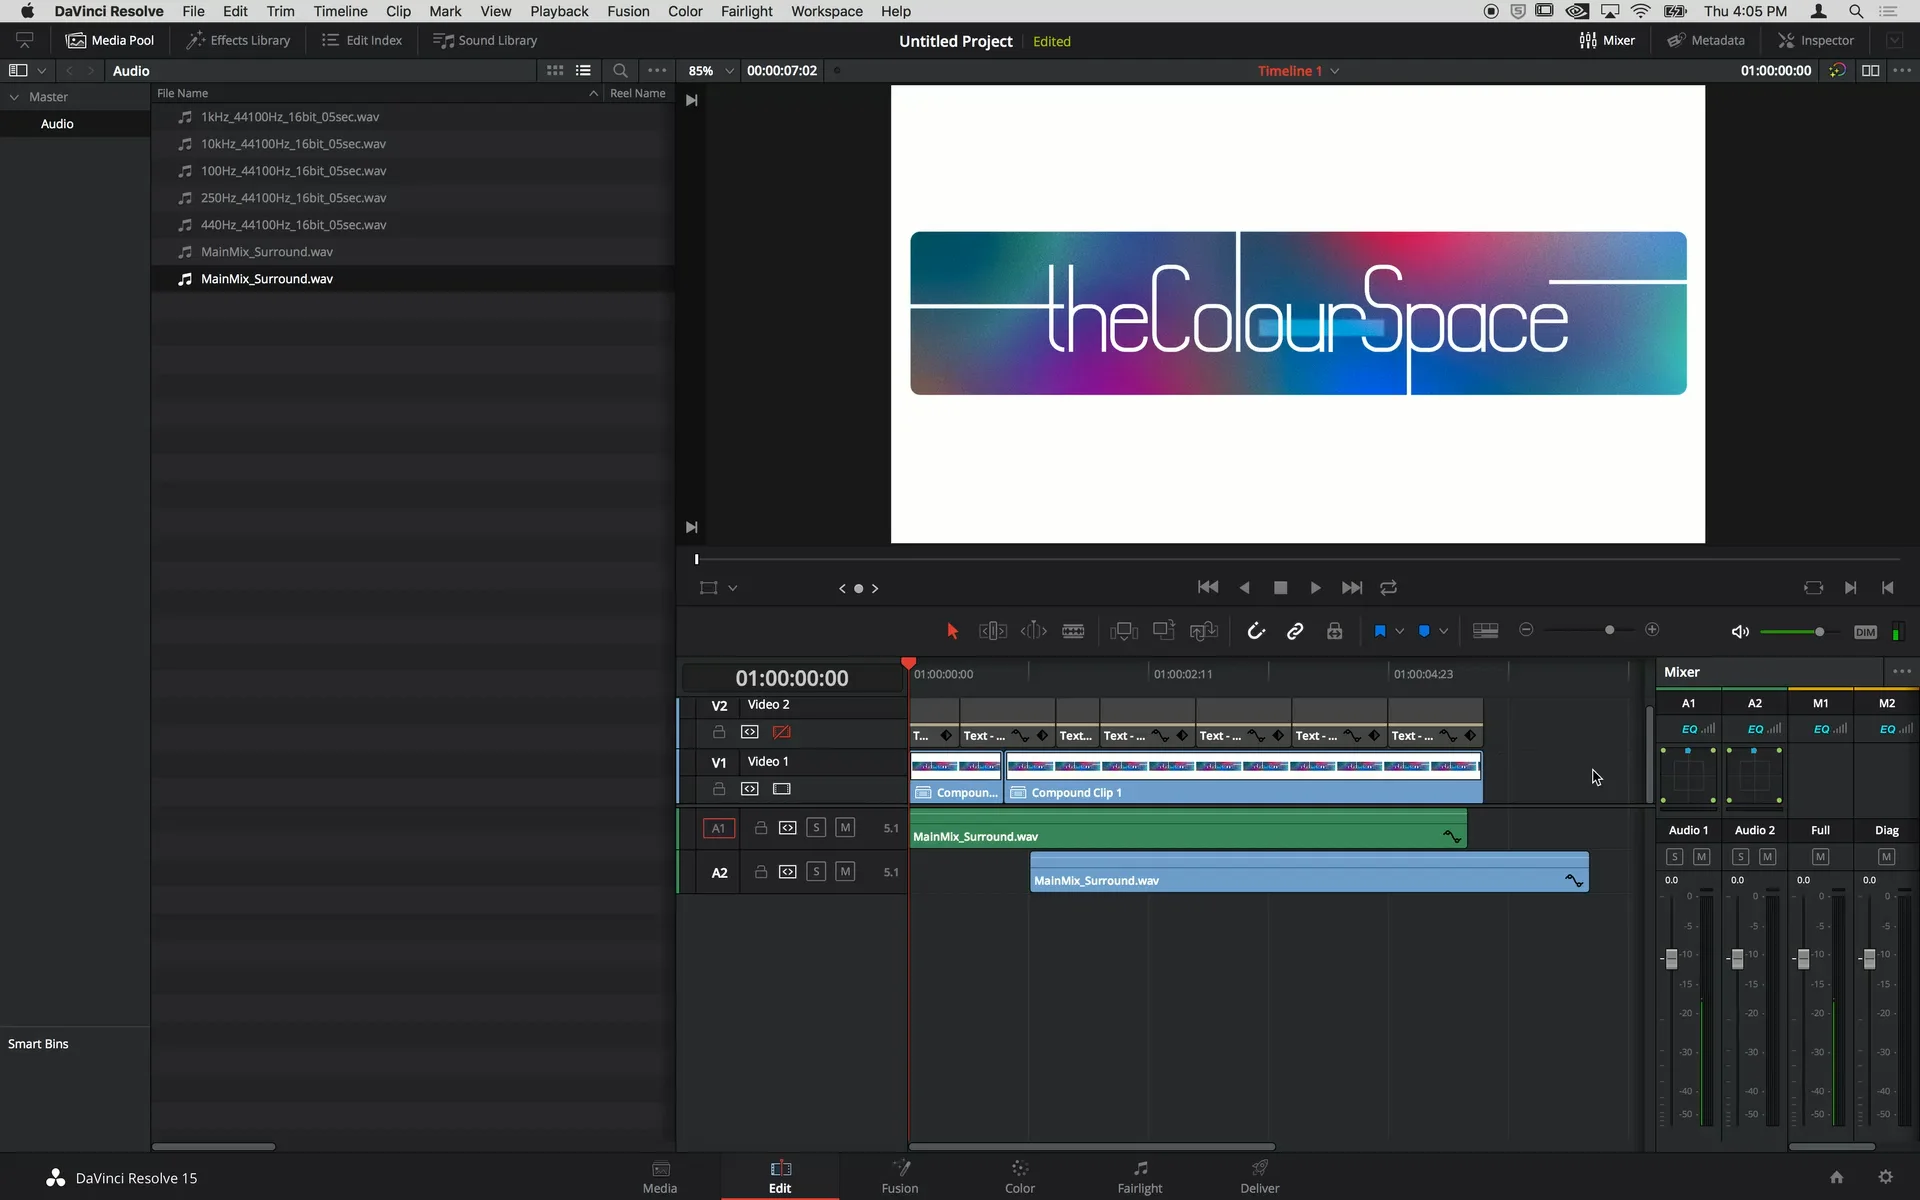Lock the Video 1 track
This screenshot has width=1920, height=1200.
click(719, 789)
